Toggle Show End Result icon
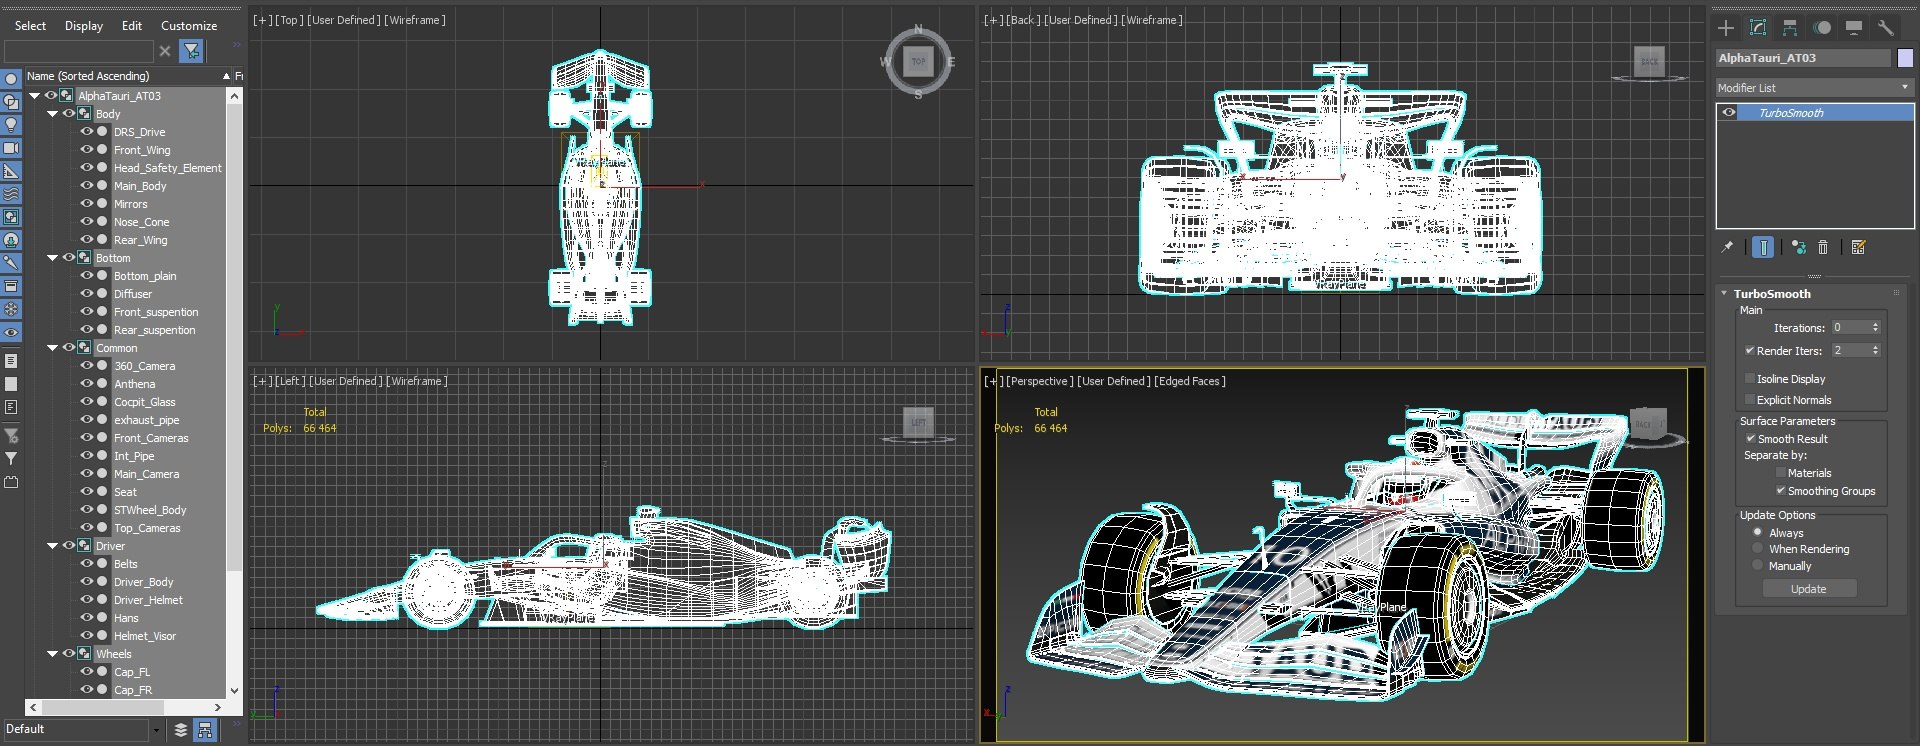Image resolution: width=1920 pixels, height=746 pixels. point(1763,247)
